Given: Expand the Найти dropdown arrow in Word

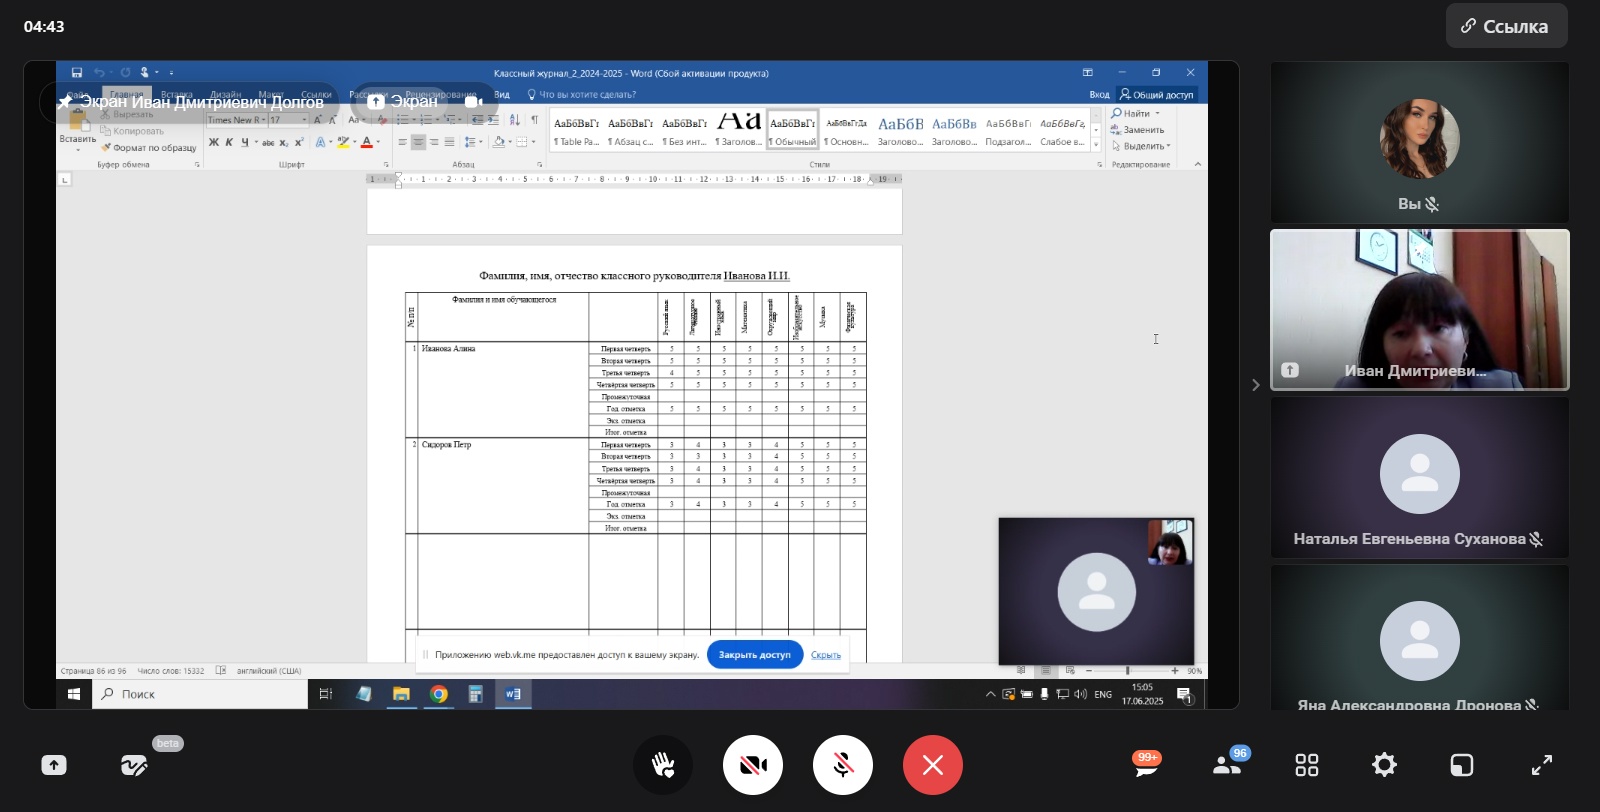Looking at the screenshot, I should pos(1158,114).
